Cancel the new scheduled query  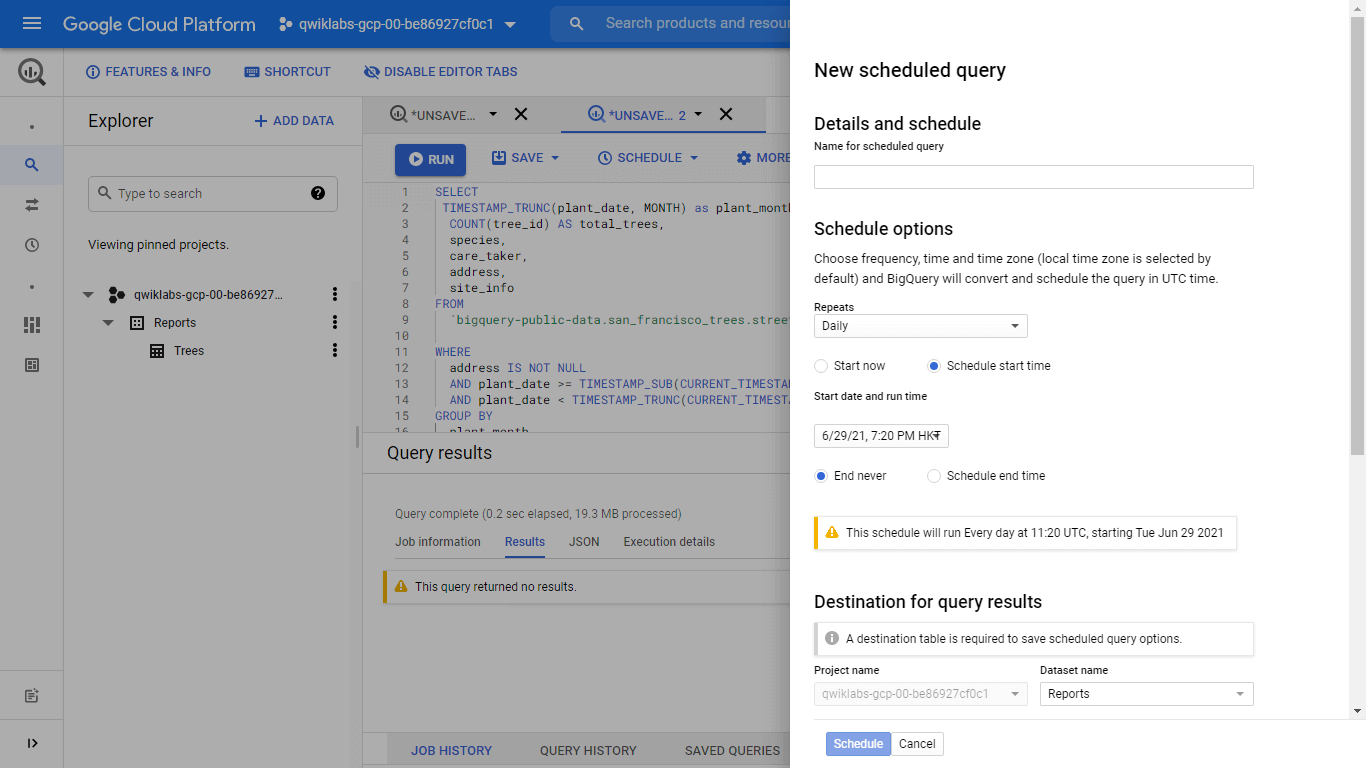pos(917,744)
